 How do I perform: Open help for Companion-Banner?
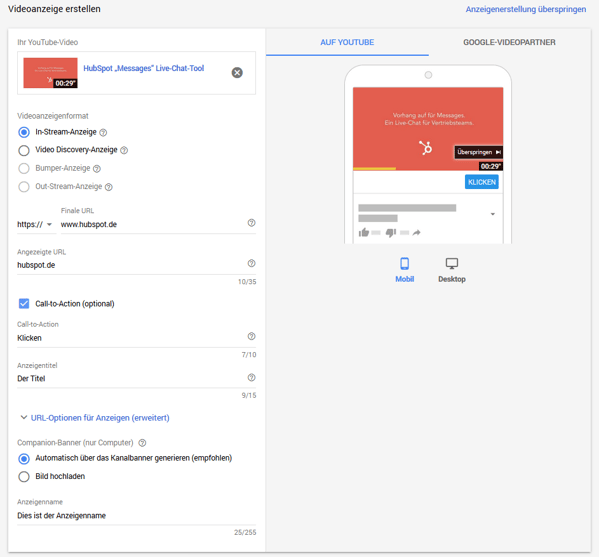[x=142, y=443]
